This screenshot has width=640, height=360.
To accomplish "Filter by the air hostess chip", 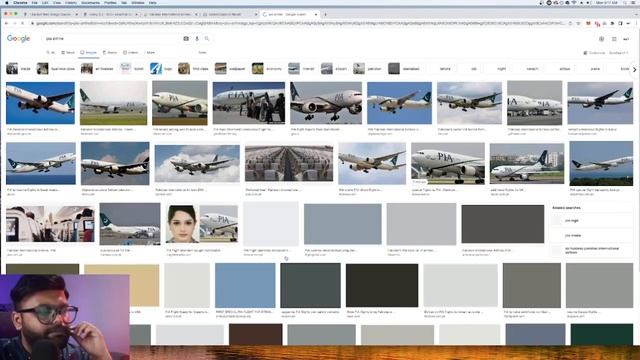I will 98,69.
